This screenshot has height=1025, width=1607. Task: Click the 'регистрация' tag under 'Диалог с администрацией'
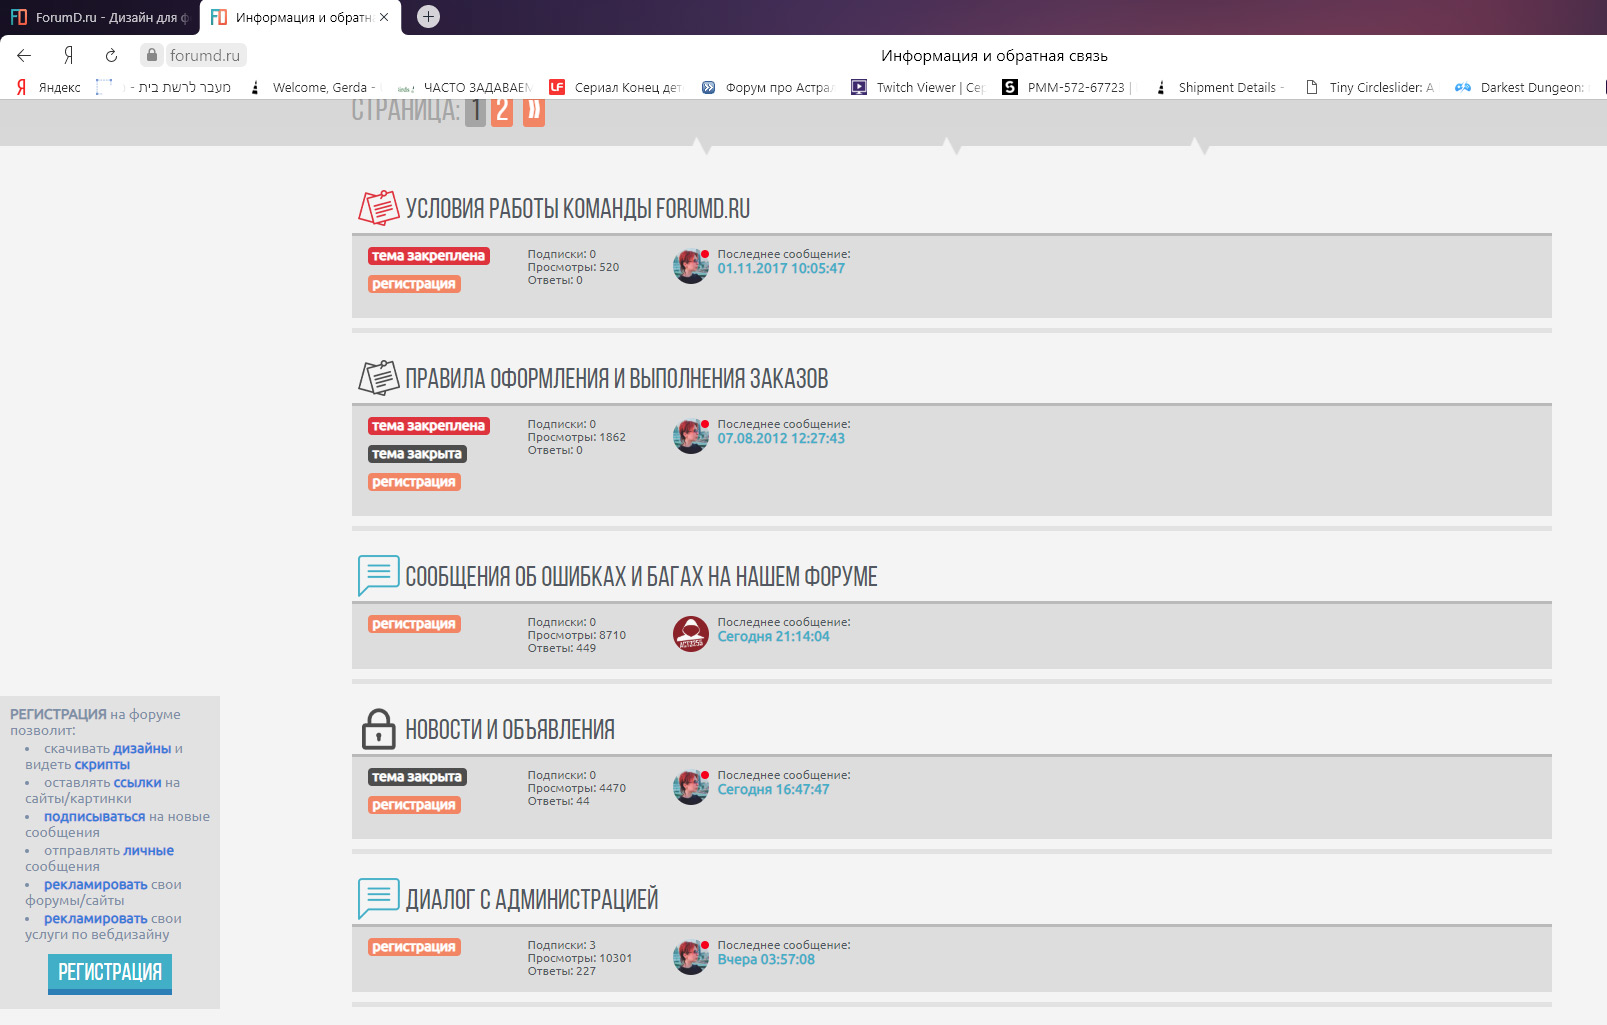coord(414,947)
